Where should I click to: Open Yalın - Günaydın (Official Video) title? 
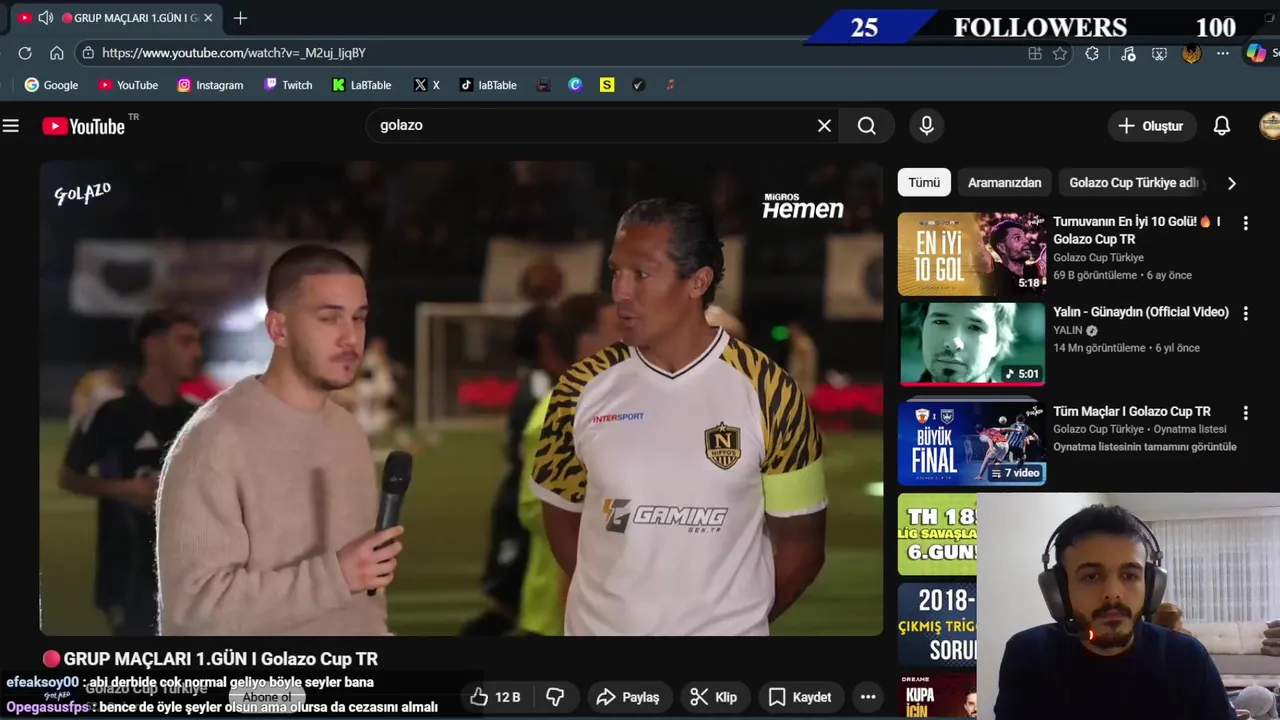click(1141, 312)
